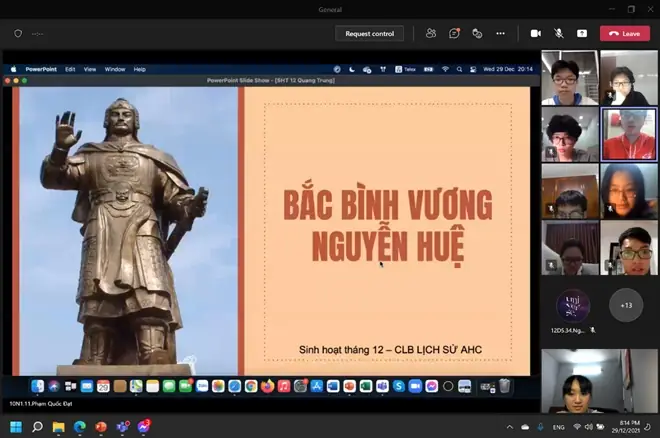
Task: Open Messages from the Dock
Action: click(169, 386)
